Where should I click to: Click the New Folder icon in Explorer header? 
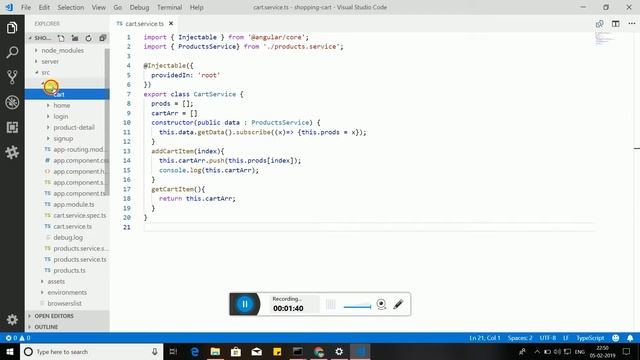(75, 38)
